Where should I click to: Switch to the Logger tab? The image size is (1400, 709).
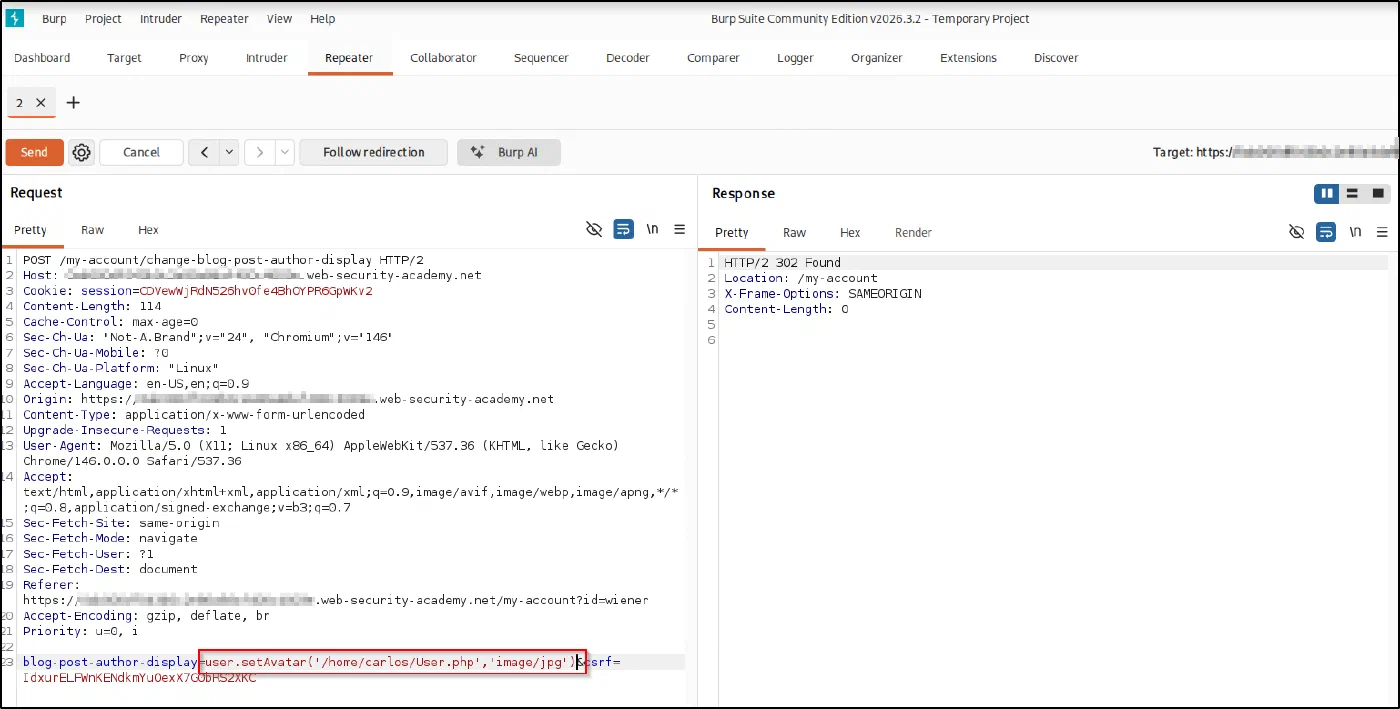coord(795,58)
